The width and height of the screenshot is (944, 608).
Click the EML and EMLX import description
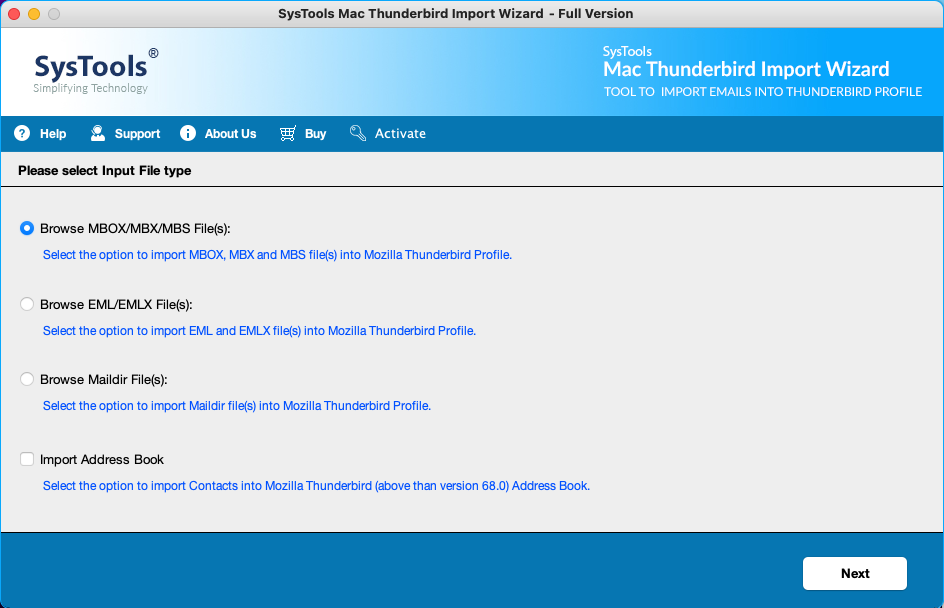[x=259, y=330]
